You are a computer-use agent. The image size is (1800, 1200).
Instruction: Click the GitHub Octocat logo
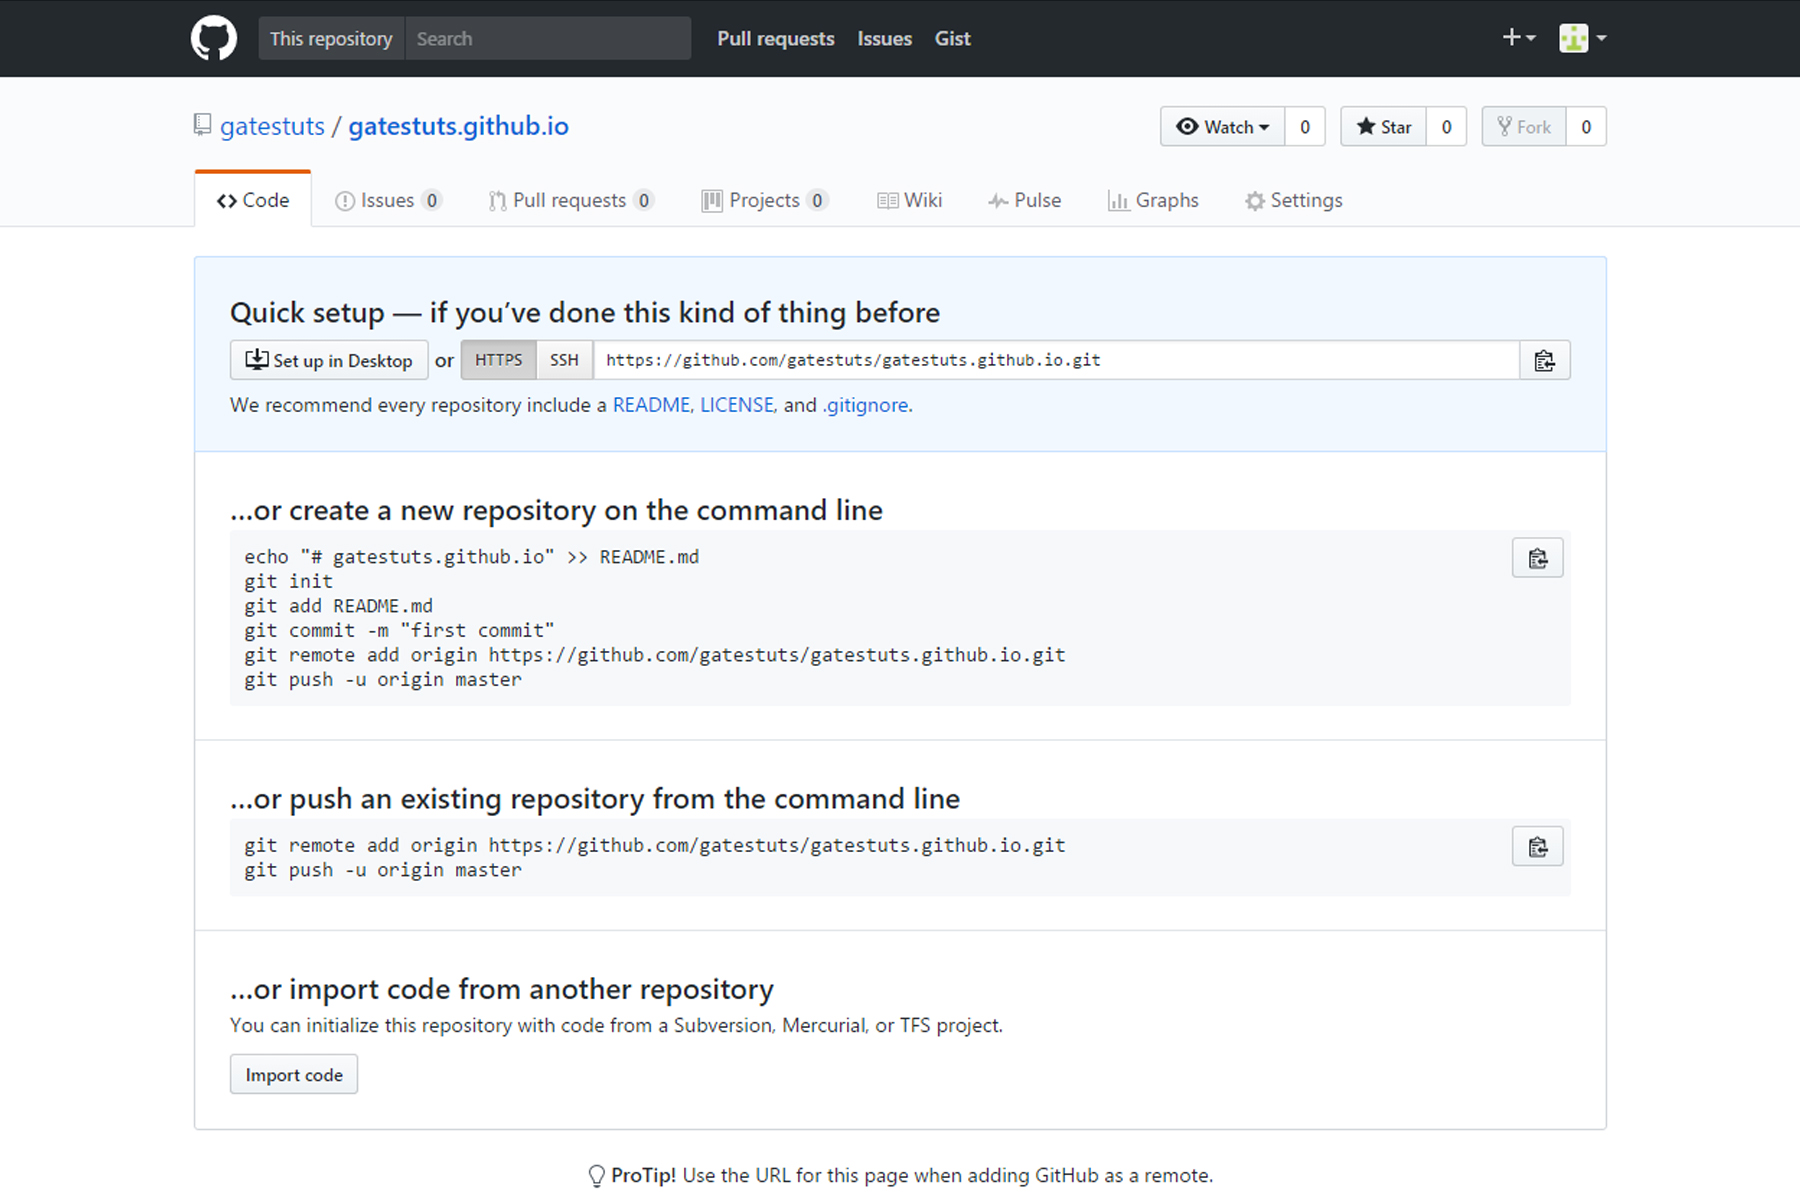click(214, 38)
